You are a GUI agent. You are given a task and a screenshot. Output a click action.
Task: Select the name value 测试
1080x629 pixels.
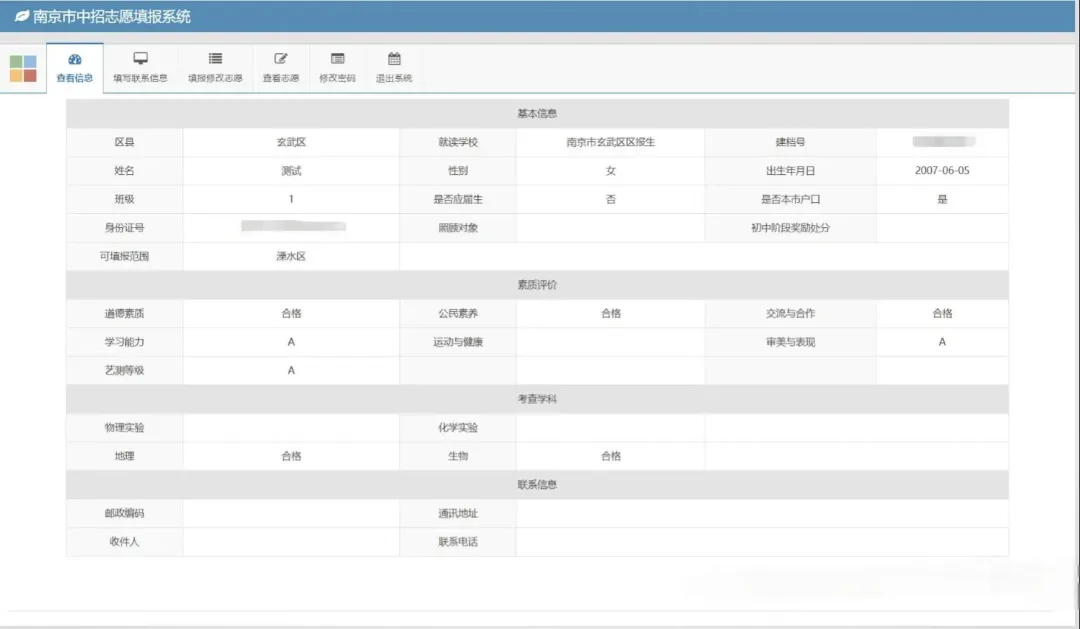(291, 171)
